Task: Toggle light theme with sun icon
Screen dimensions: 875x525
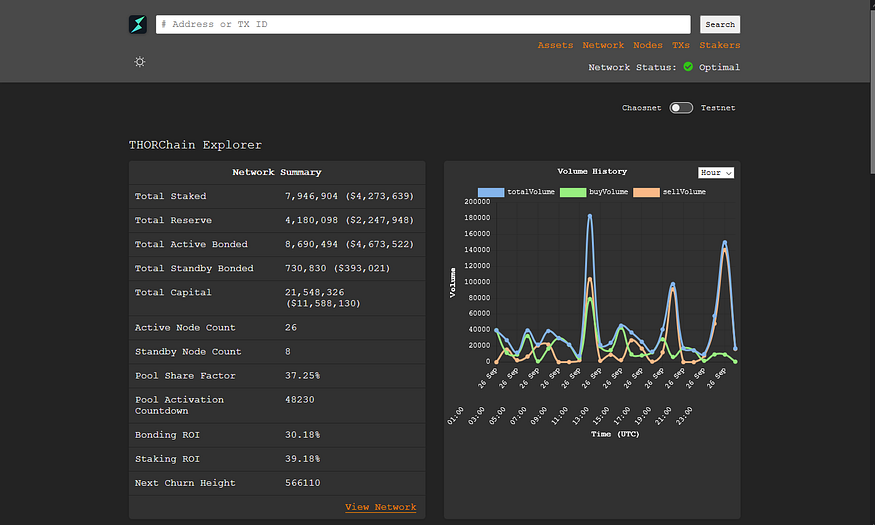Action: (x=140, y=62)
